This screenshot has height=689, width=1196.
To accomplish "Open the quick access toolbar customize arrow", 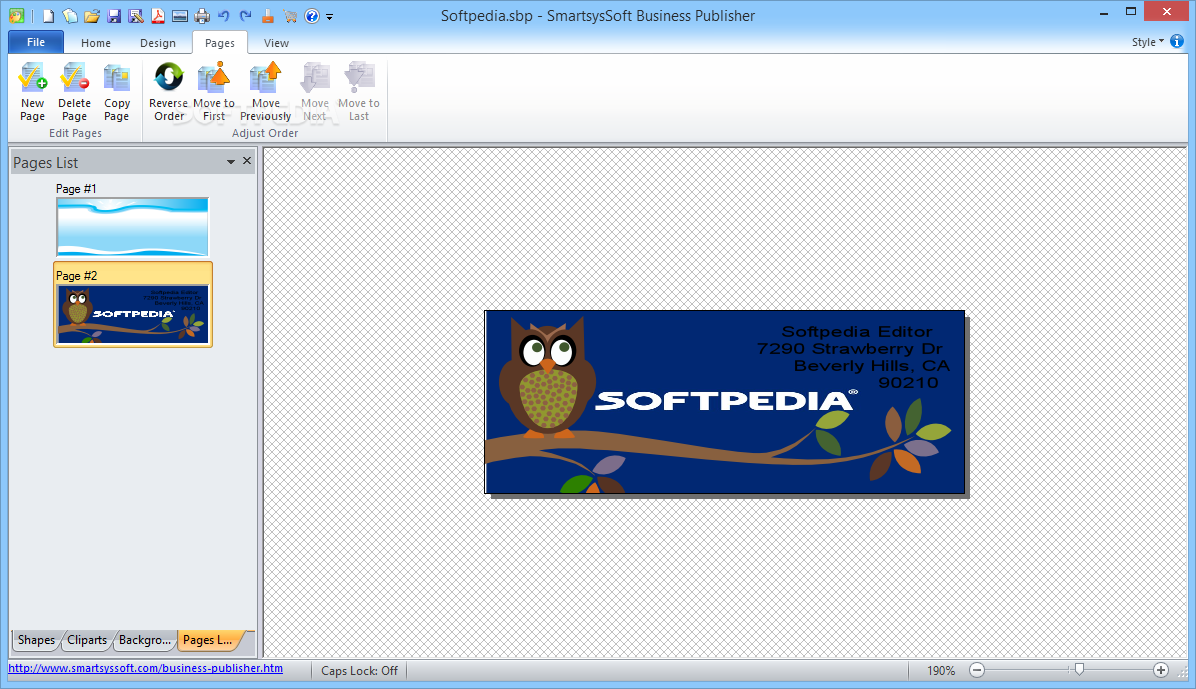I will (x=330, y=16).
